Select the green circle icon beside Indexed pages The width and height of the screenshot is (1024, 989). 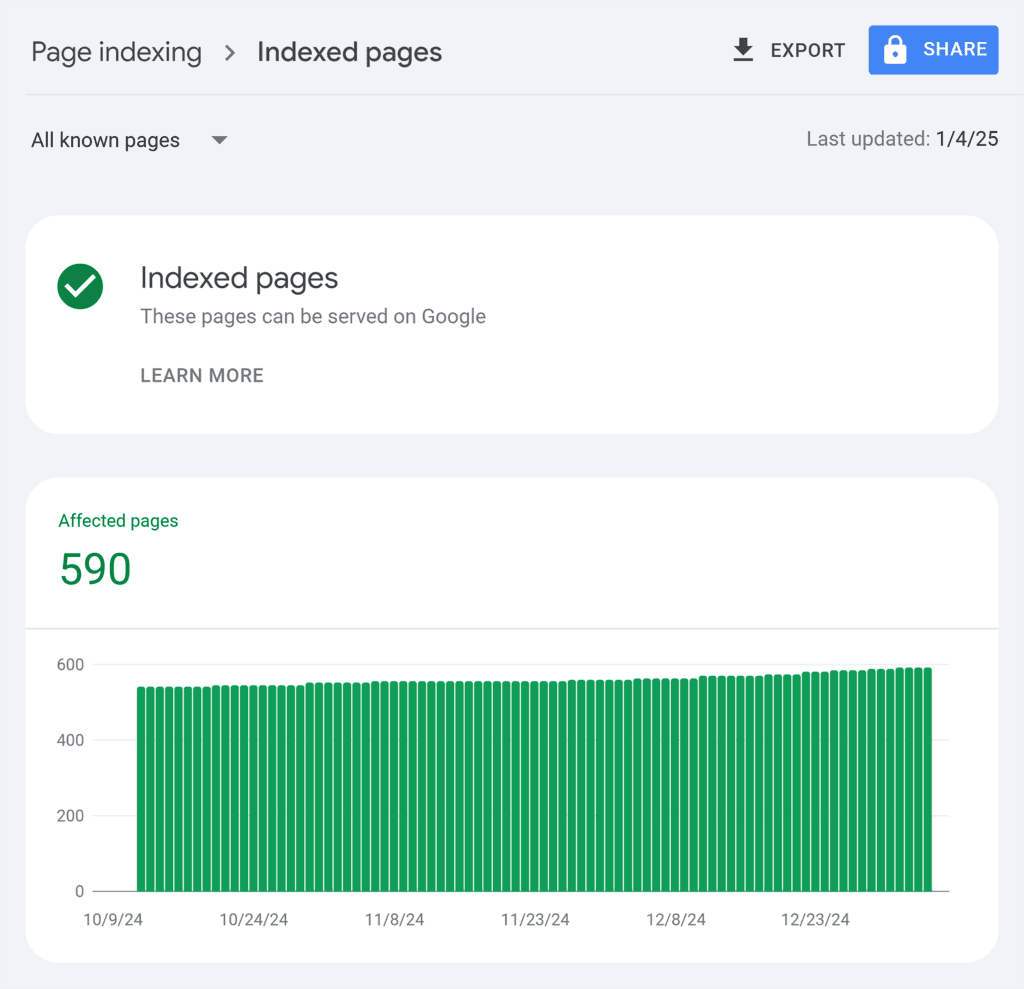(80, 287)
